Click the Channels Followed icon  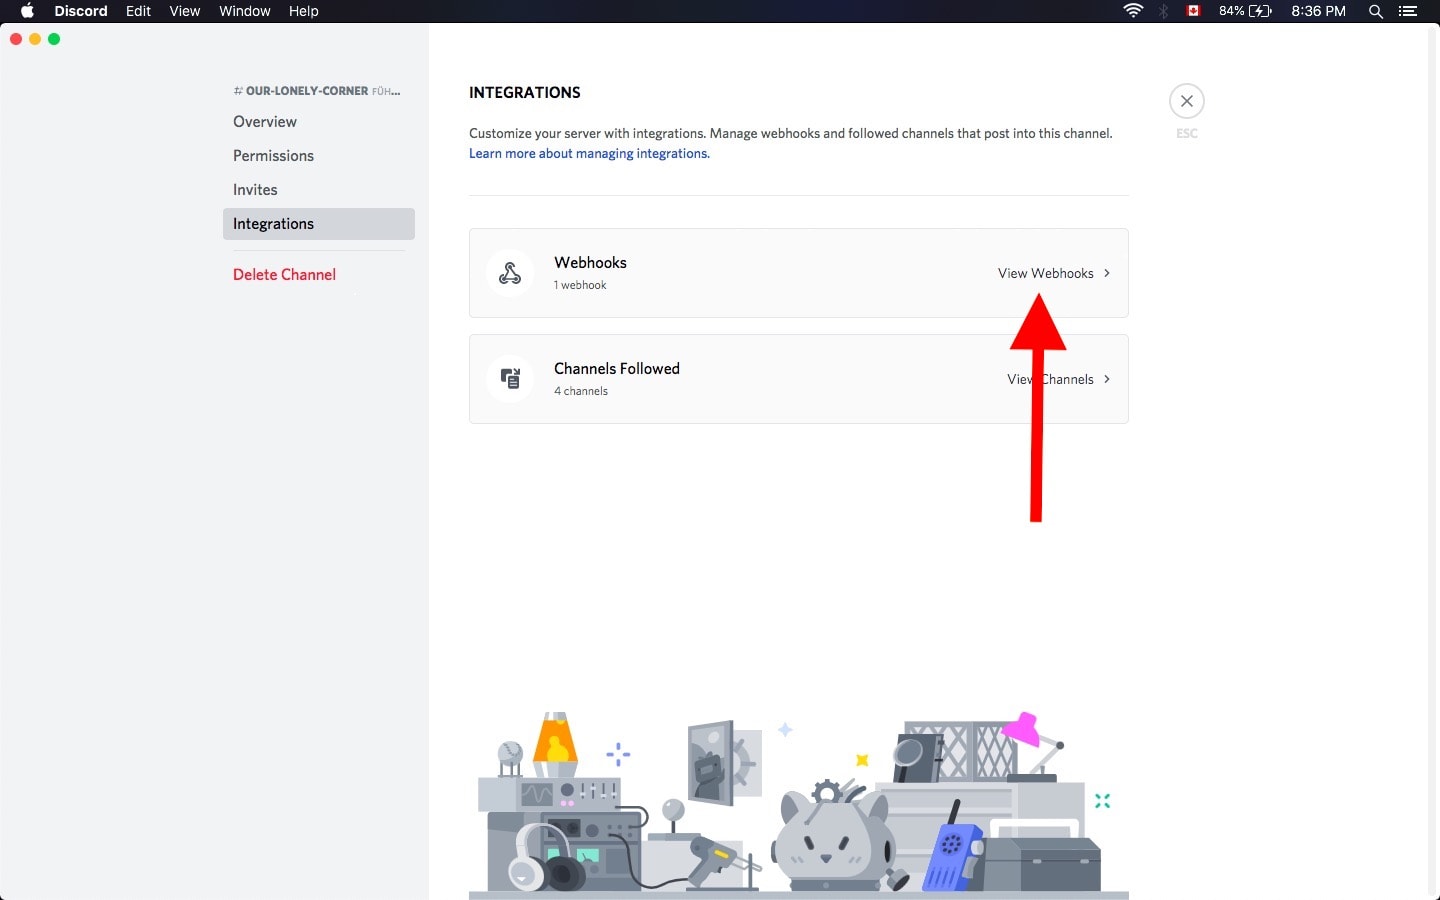[x=510, y=379]
